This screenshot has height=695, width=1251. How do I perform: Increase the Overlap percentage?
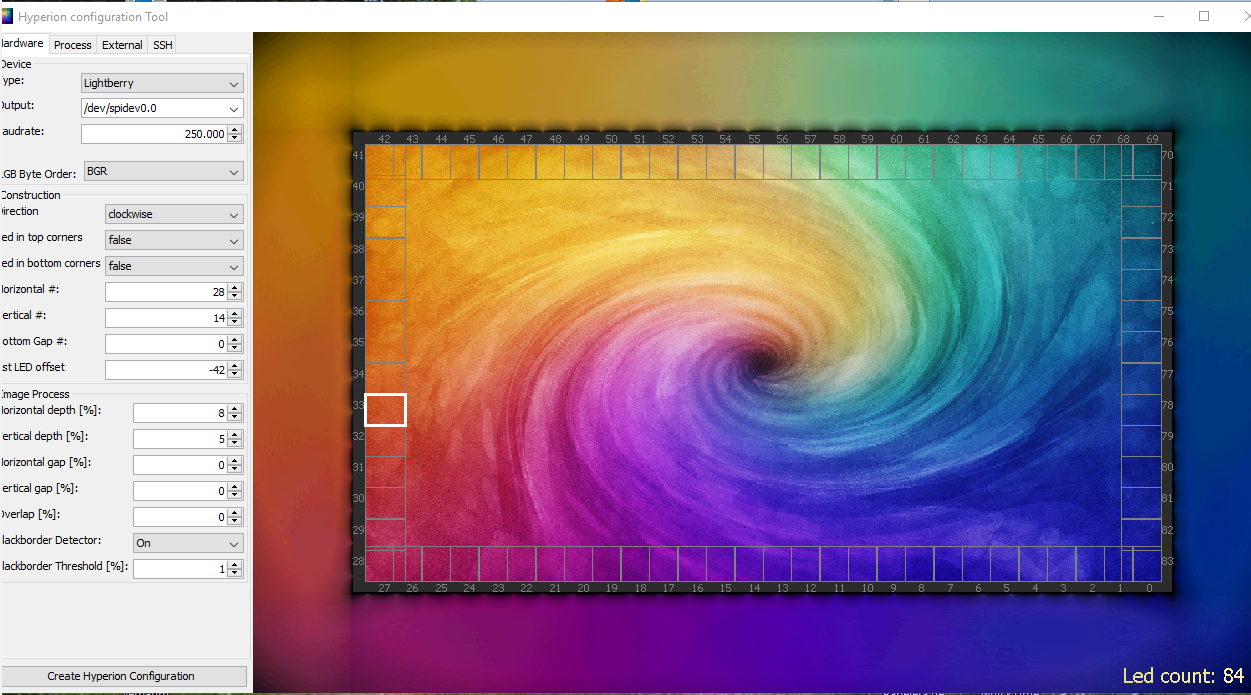pos(235,512)
